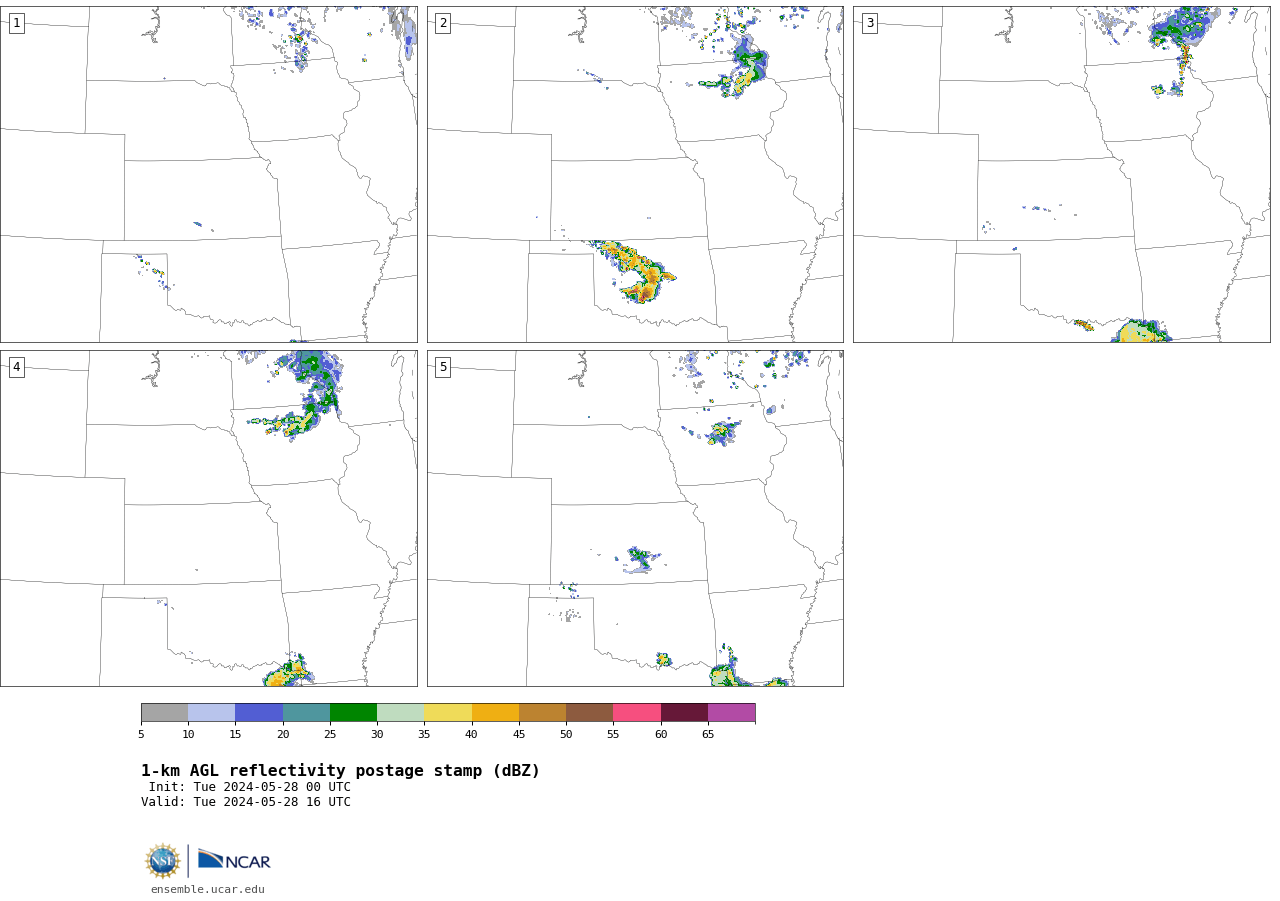The image size is (1280, 901).
Task: Click the purple 65+ dBZ swatch
Action: coord(732,713)
